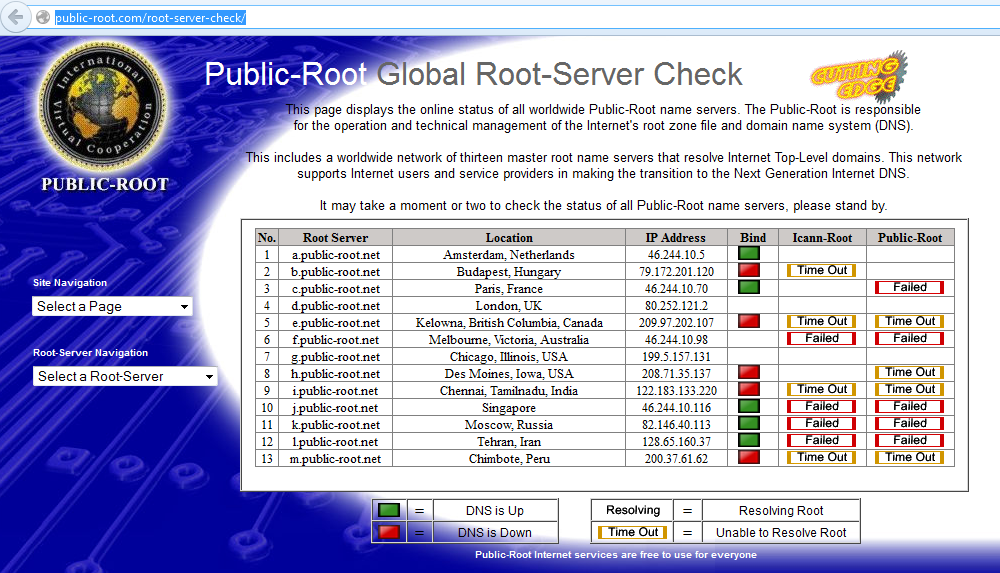Click location Amsterdam, Netherlands
Viewport: 1000px width, 573px height.
509,255
